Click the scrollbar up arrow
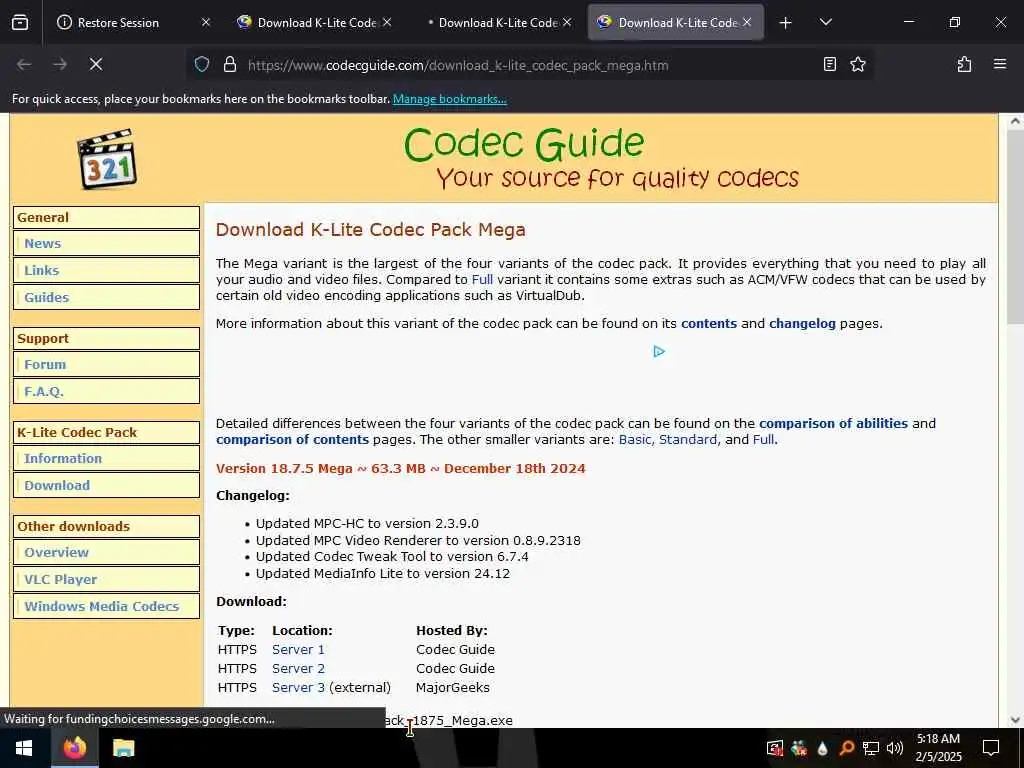Viewport: 1024px width, 768px height. point(1015,121)
